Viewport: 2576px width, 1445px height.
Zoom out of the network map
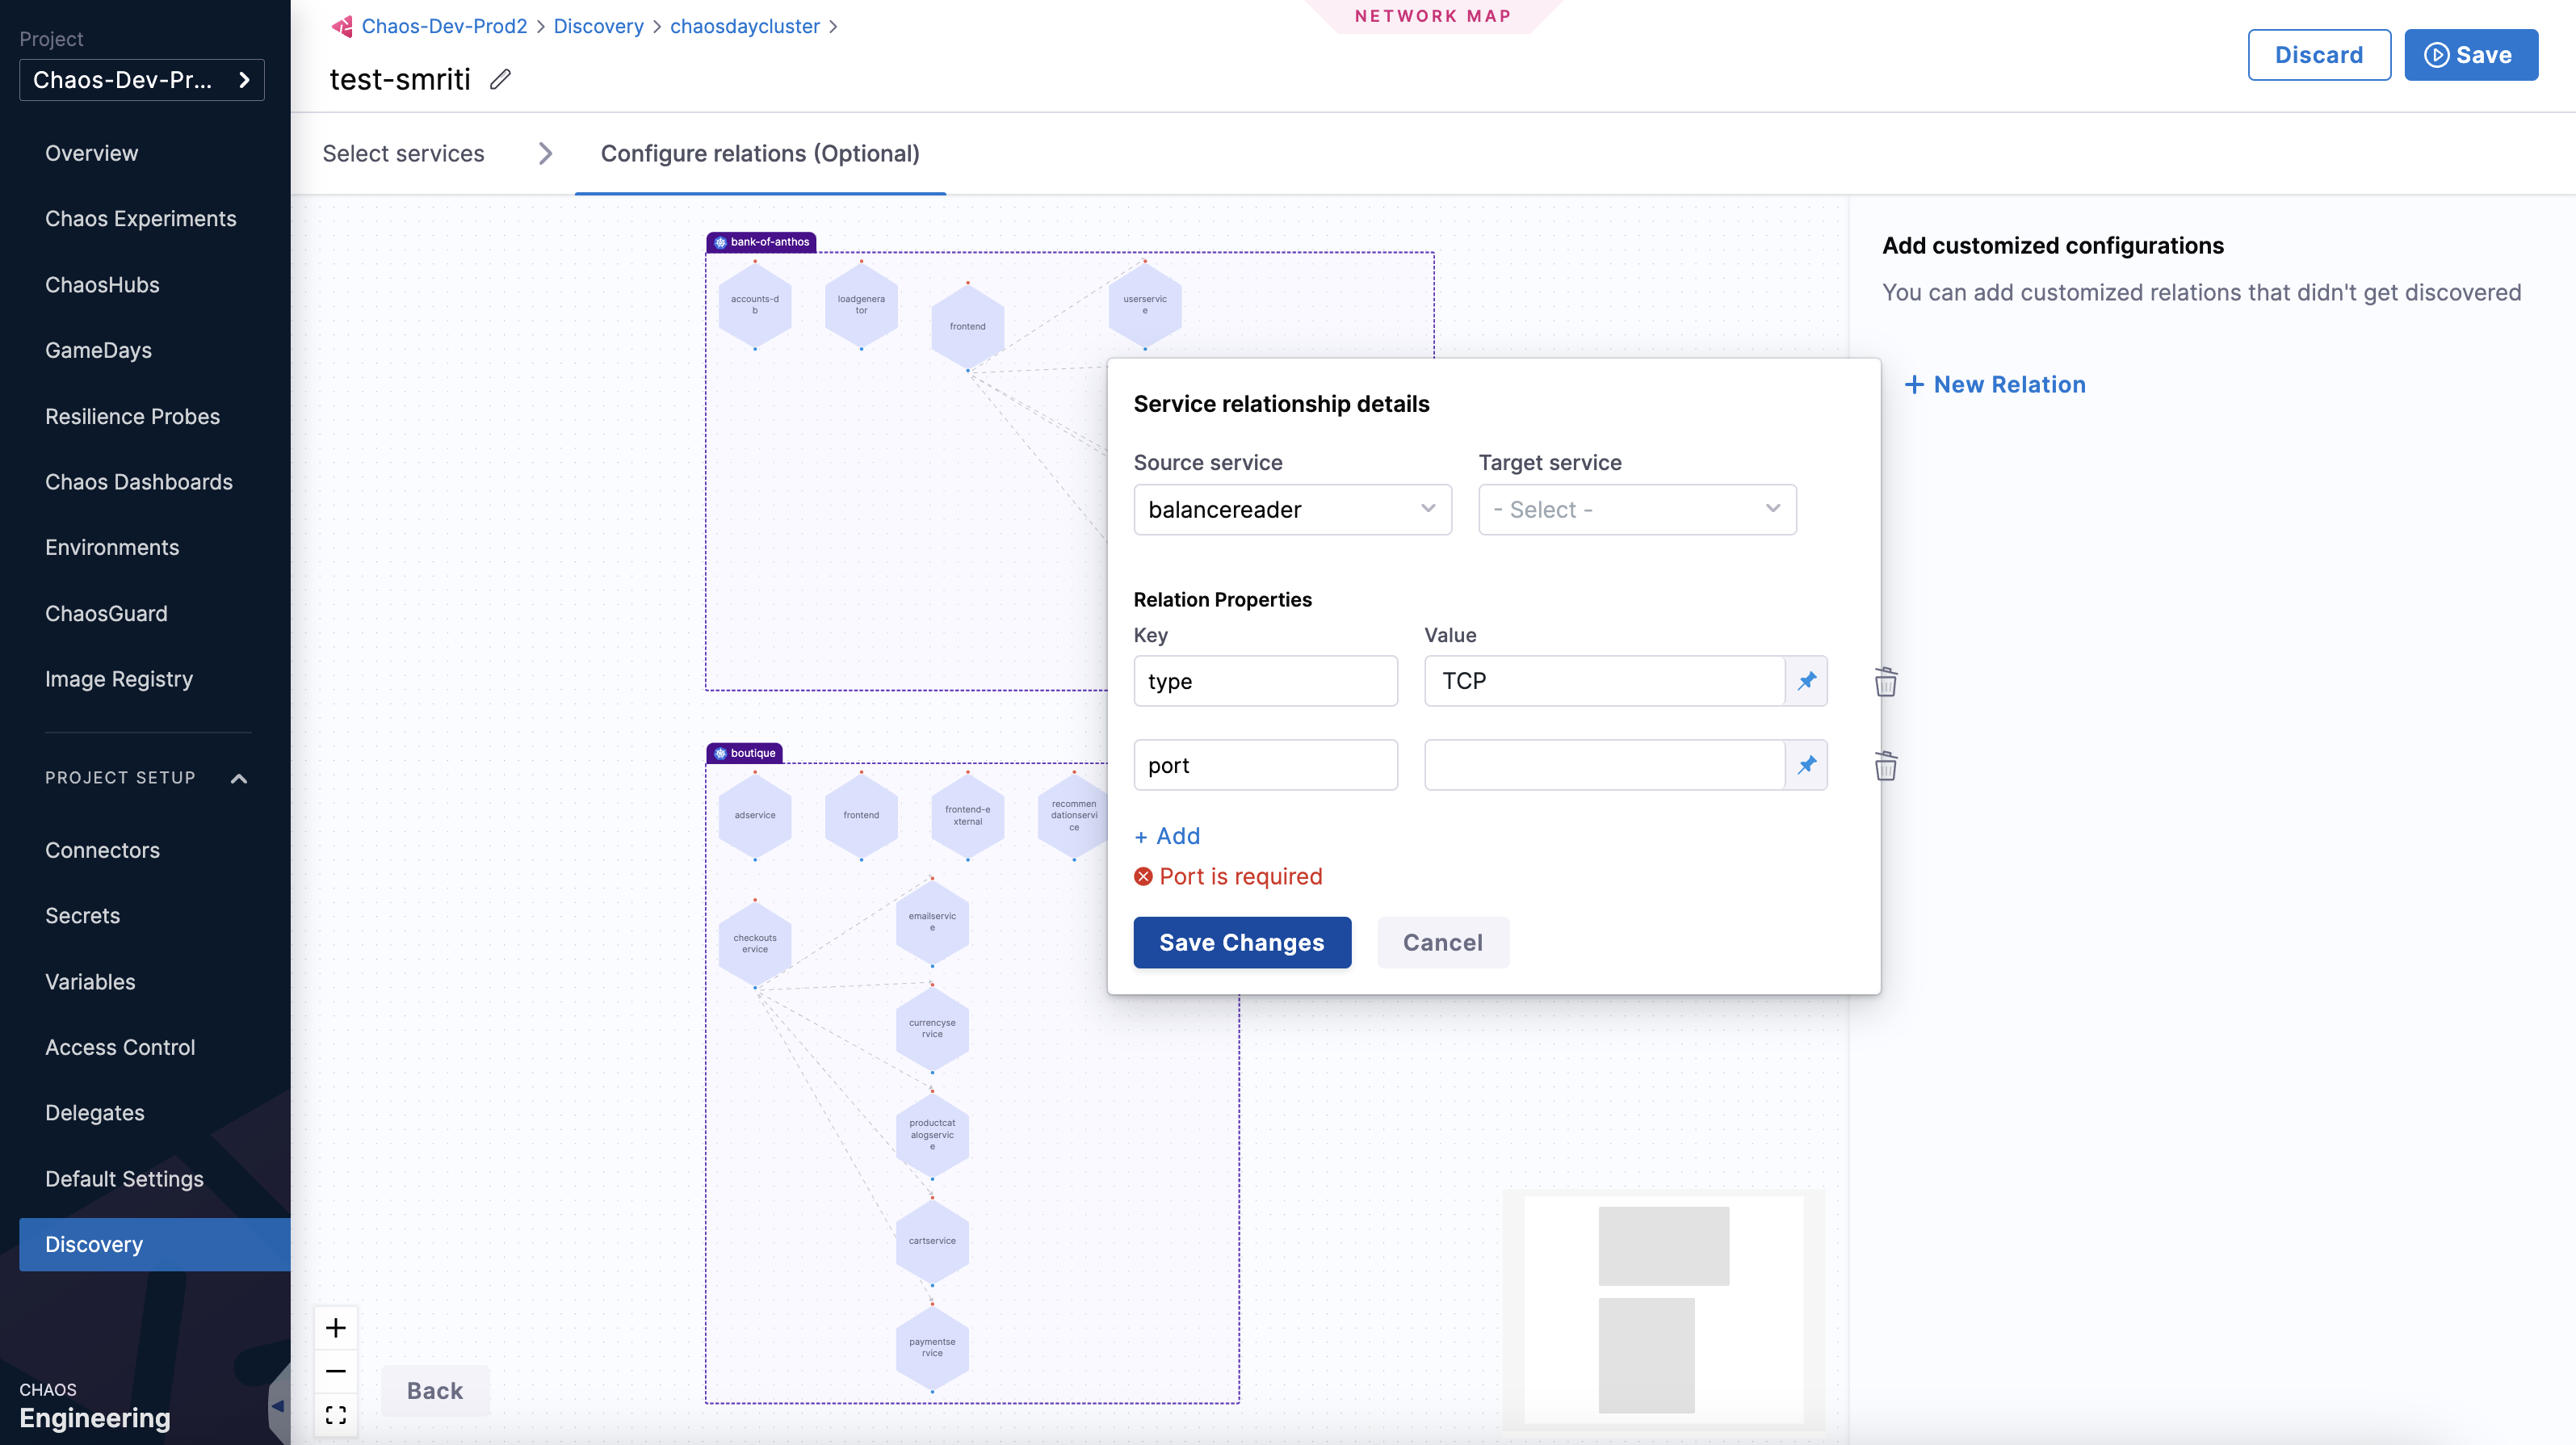(336, 1371)
